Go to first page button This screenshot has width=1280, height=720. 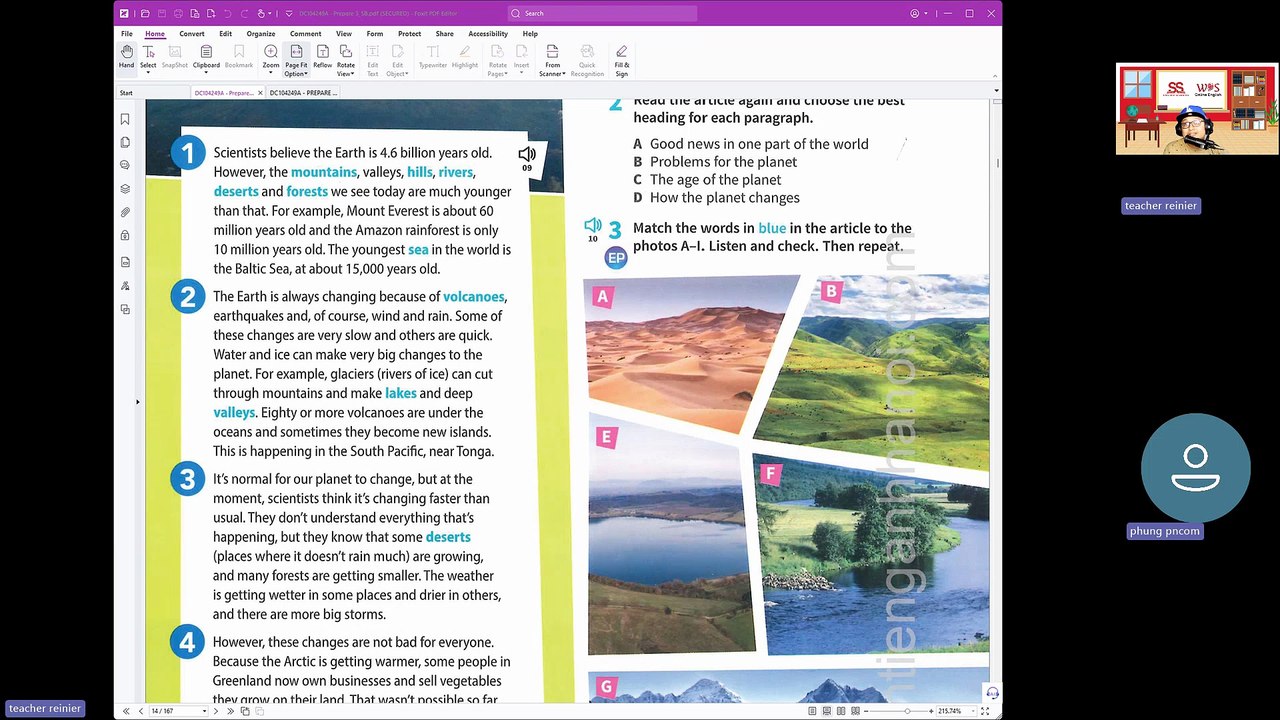pyautogui.click(x=126, y=711)
